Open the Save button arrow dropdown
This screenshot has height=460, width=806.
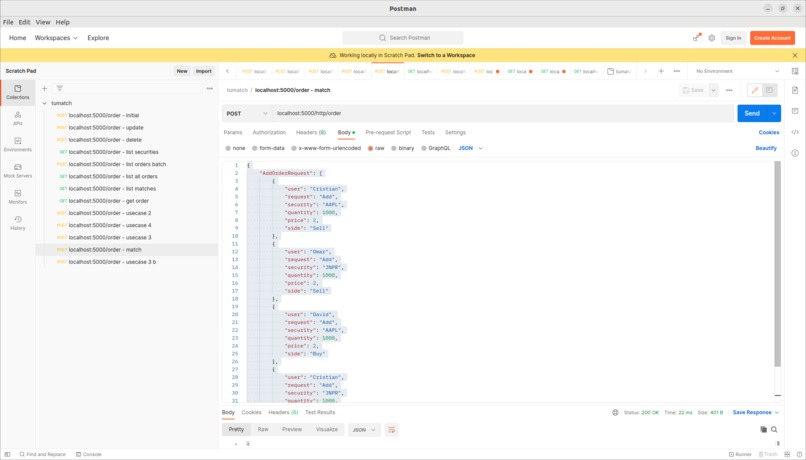point(713,90)
